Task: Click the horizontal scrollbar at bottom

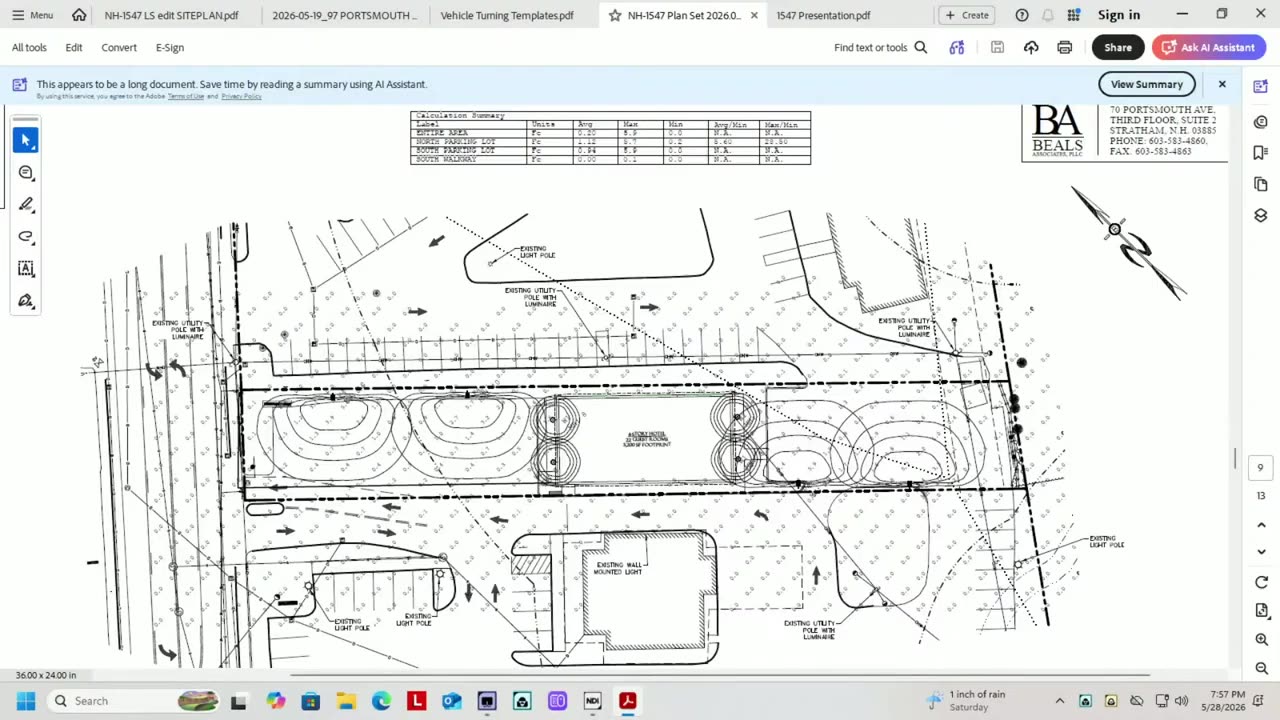Action: (720, 675)
